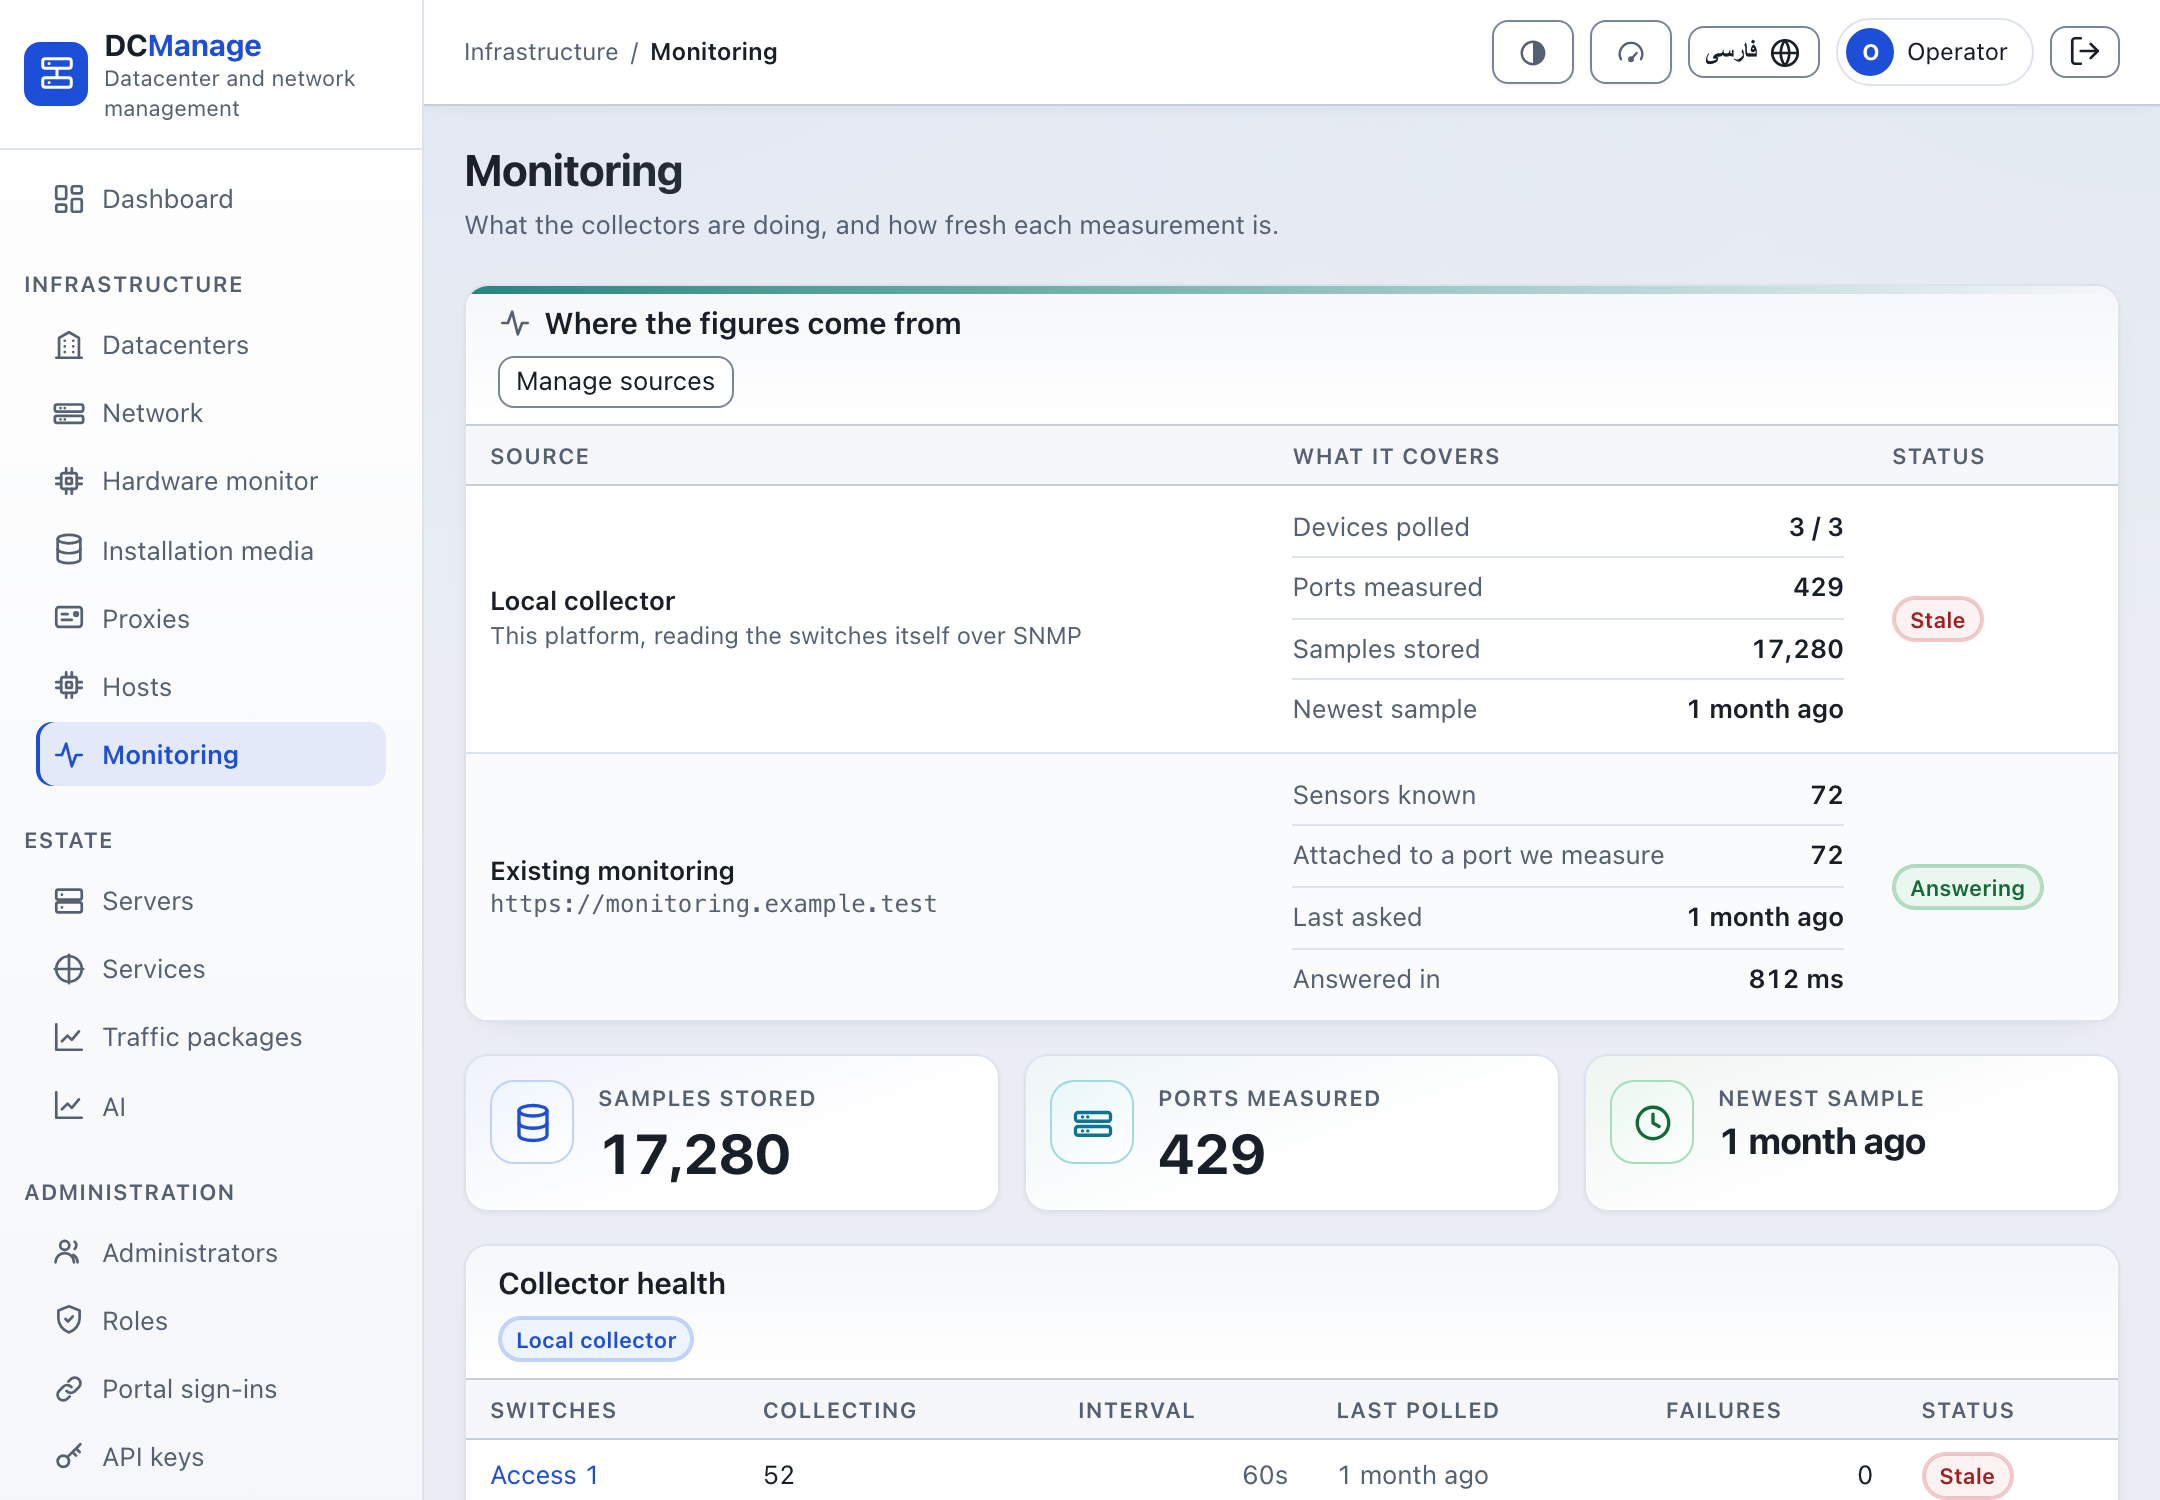Select the Local collector chip in Collector health

[x=596, y=1340]
